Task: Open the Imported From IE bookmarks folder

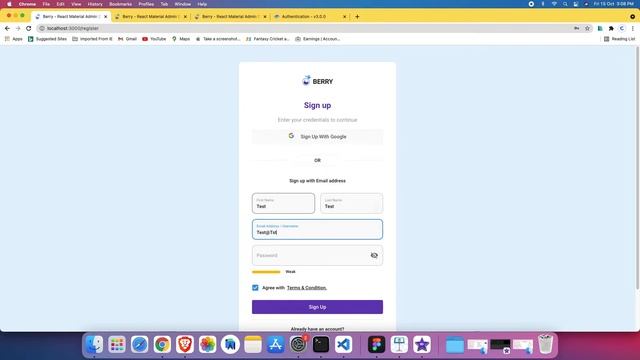Action: (x=92, y=39)
